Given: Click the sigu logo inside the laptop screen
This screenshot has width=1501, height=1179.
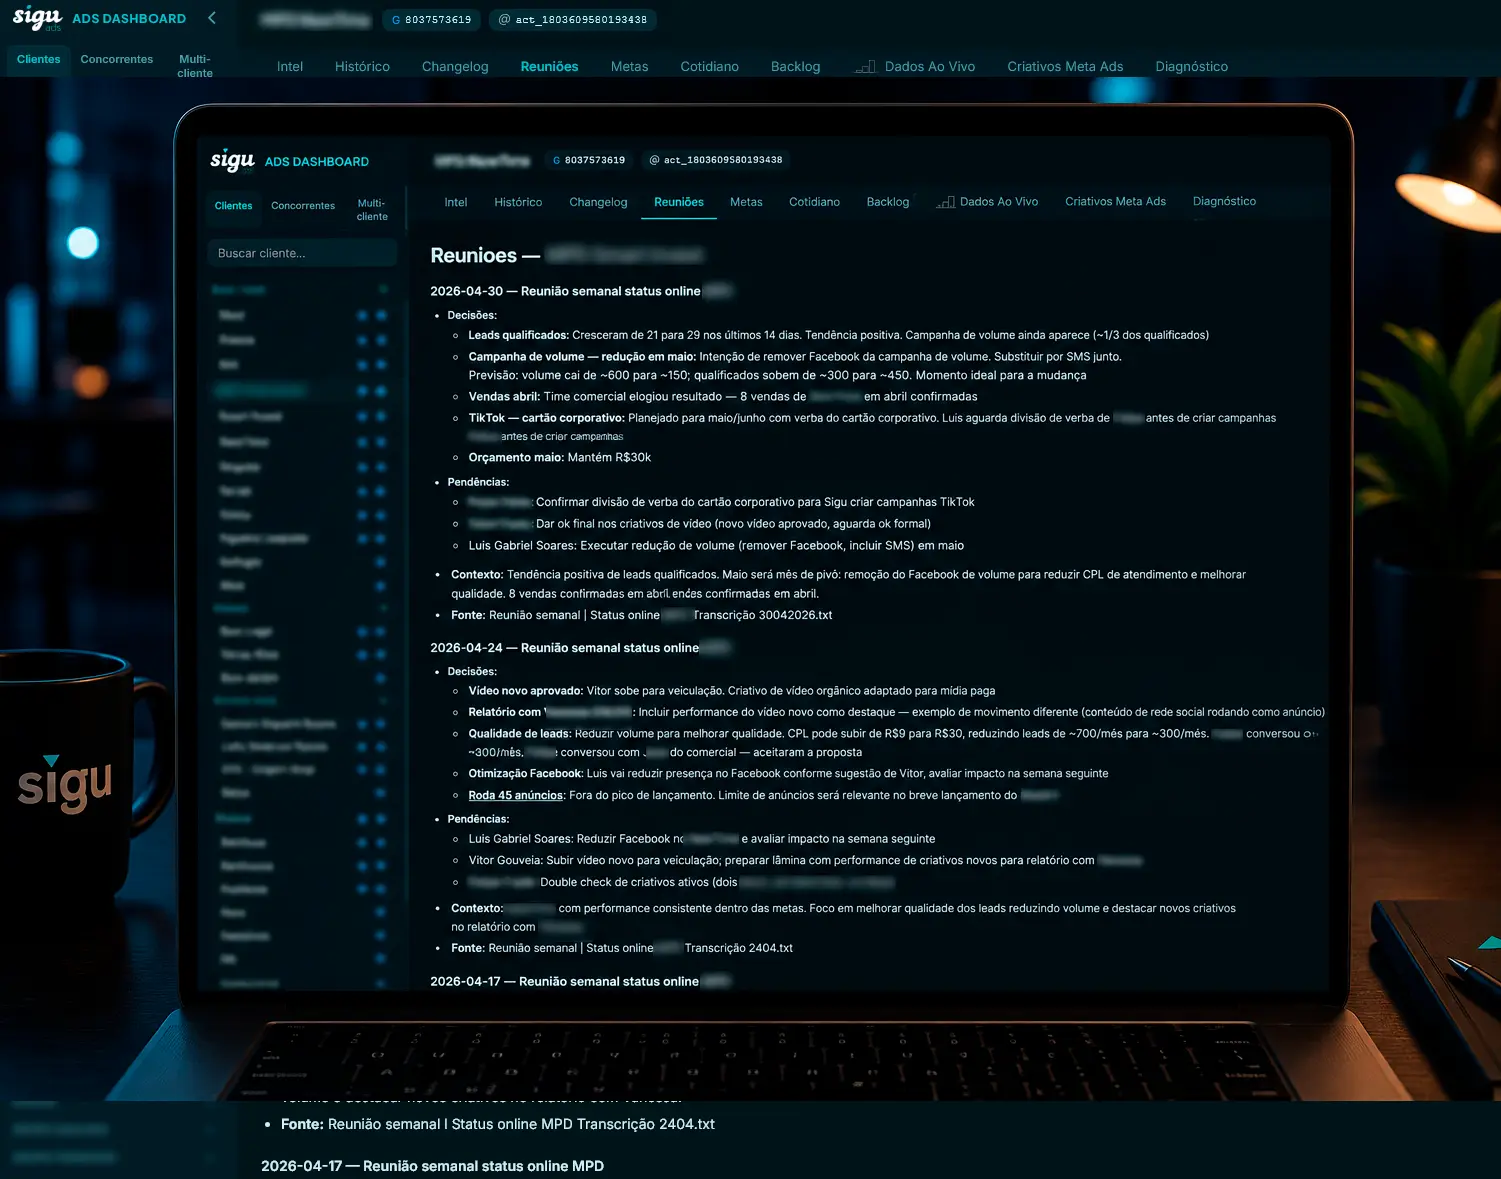Looking at the screenshot, I should (232, 160).
